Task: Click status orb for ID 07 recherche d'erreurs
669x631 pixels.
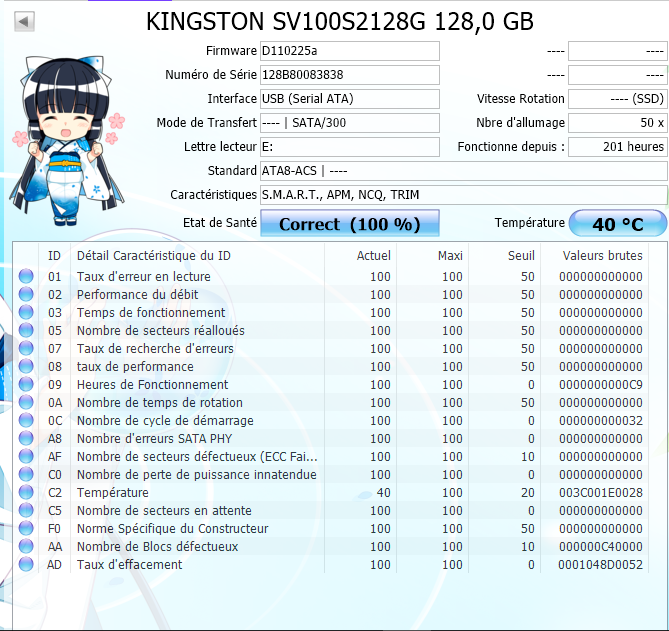Action: pyautogui.click(x=26, y=348)
